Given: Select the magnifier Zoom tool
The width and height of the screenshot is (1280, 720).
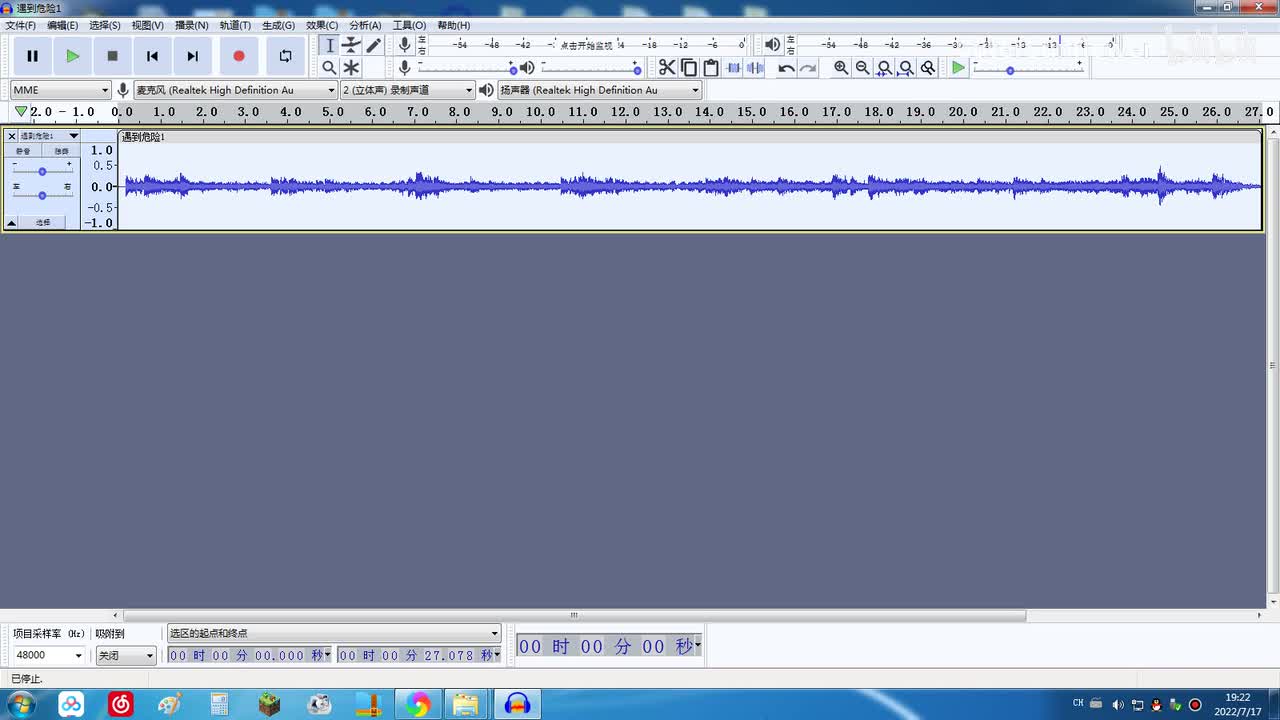Looking at the screenshot, I should 329,68.
